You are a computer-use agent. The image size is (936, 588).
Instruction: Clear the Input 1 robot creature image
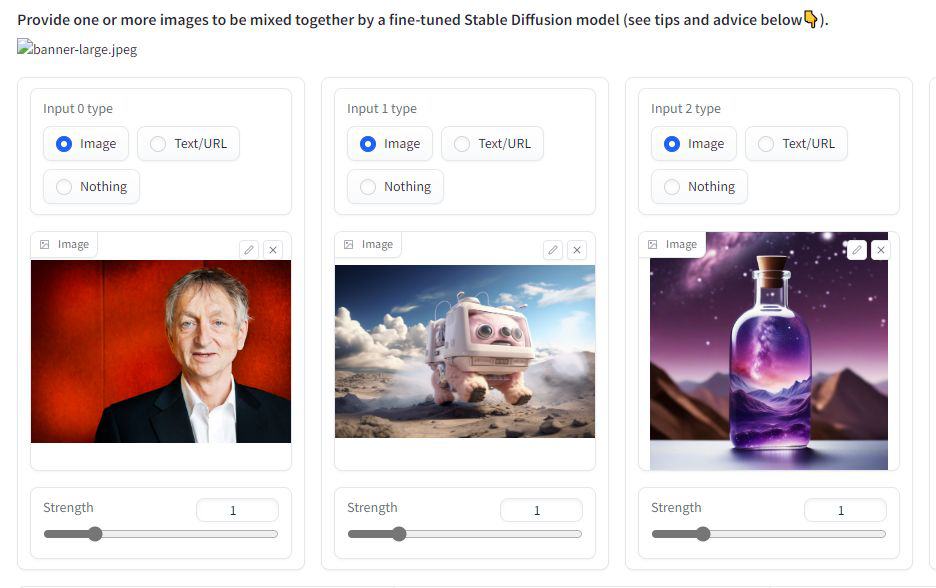(x=577, y=250)
